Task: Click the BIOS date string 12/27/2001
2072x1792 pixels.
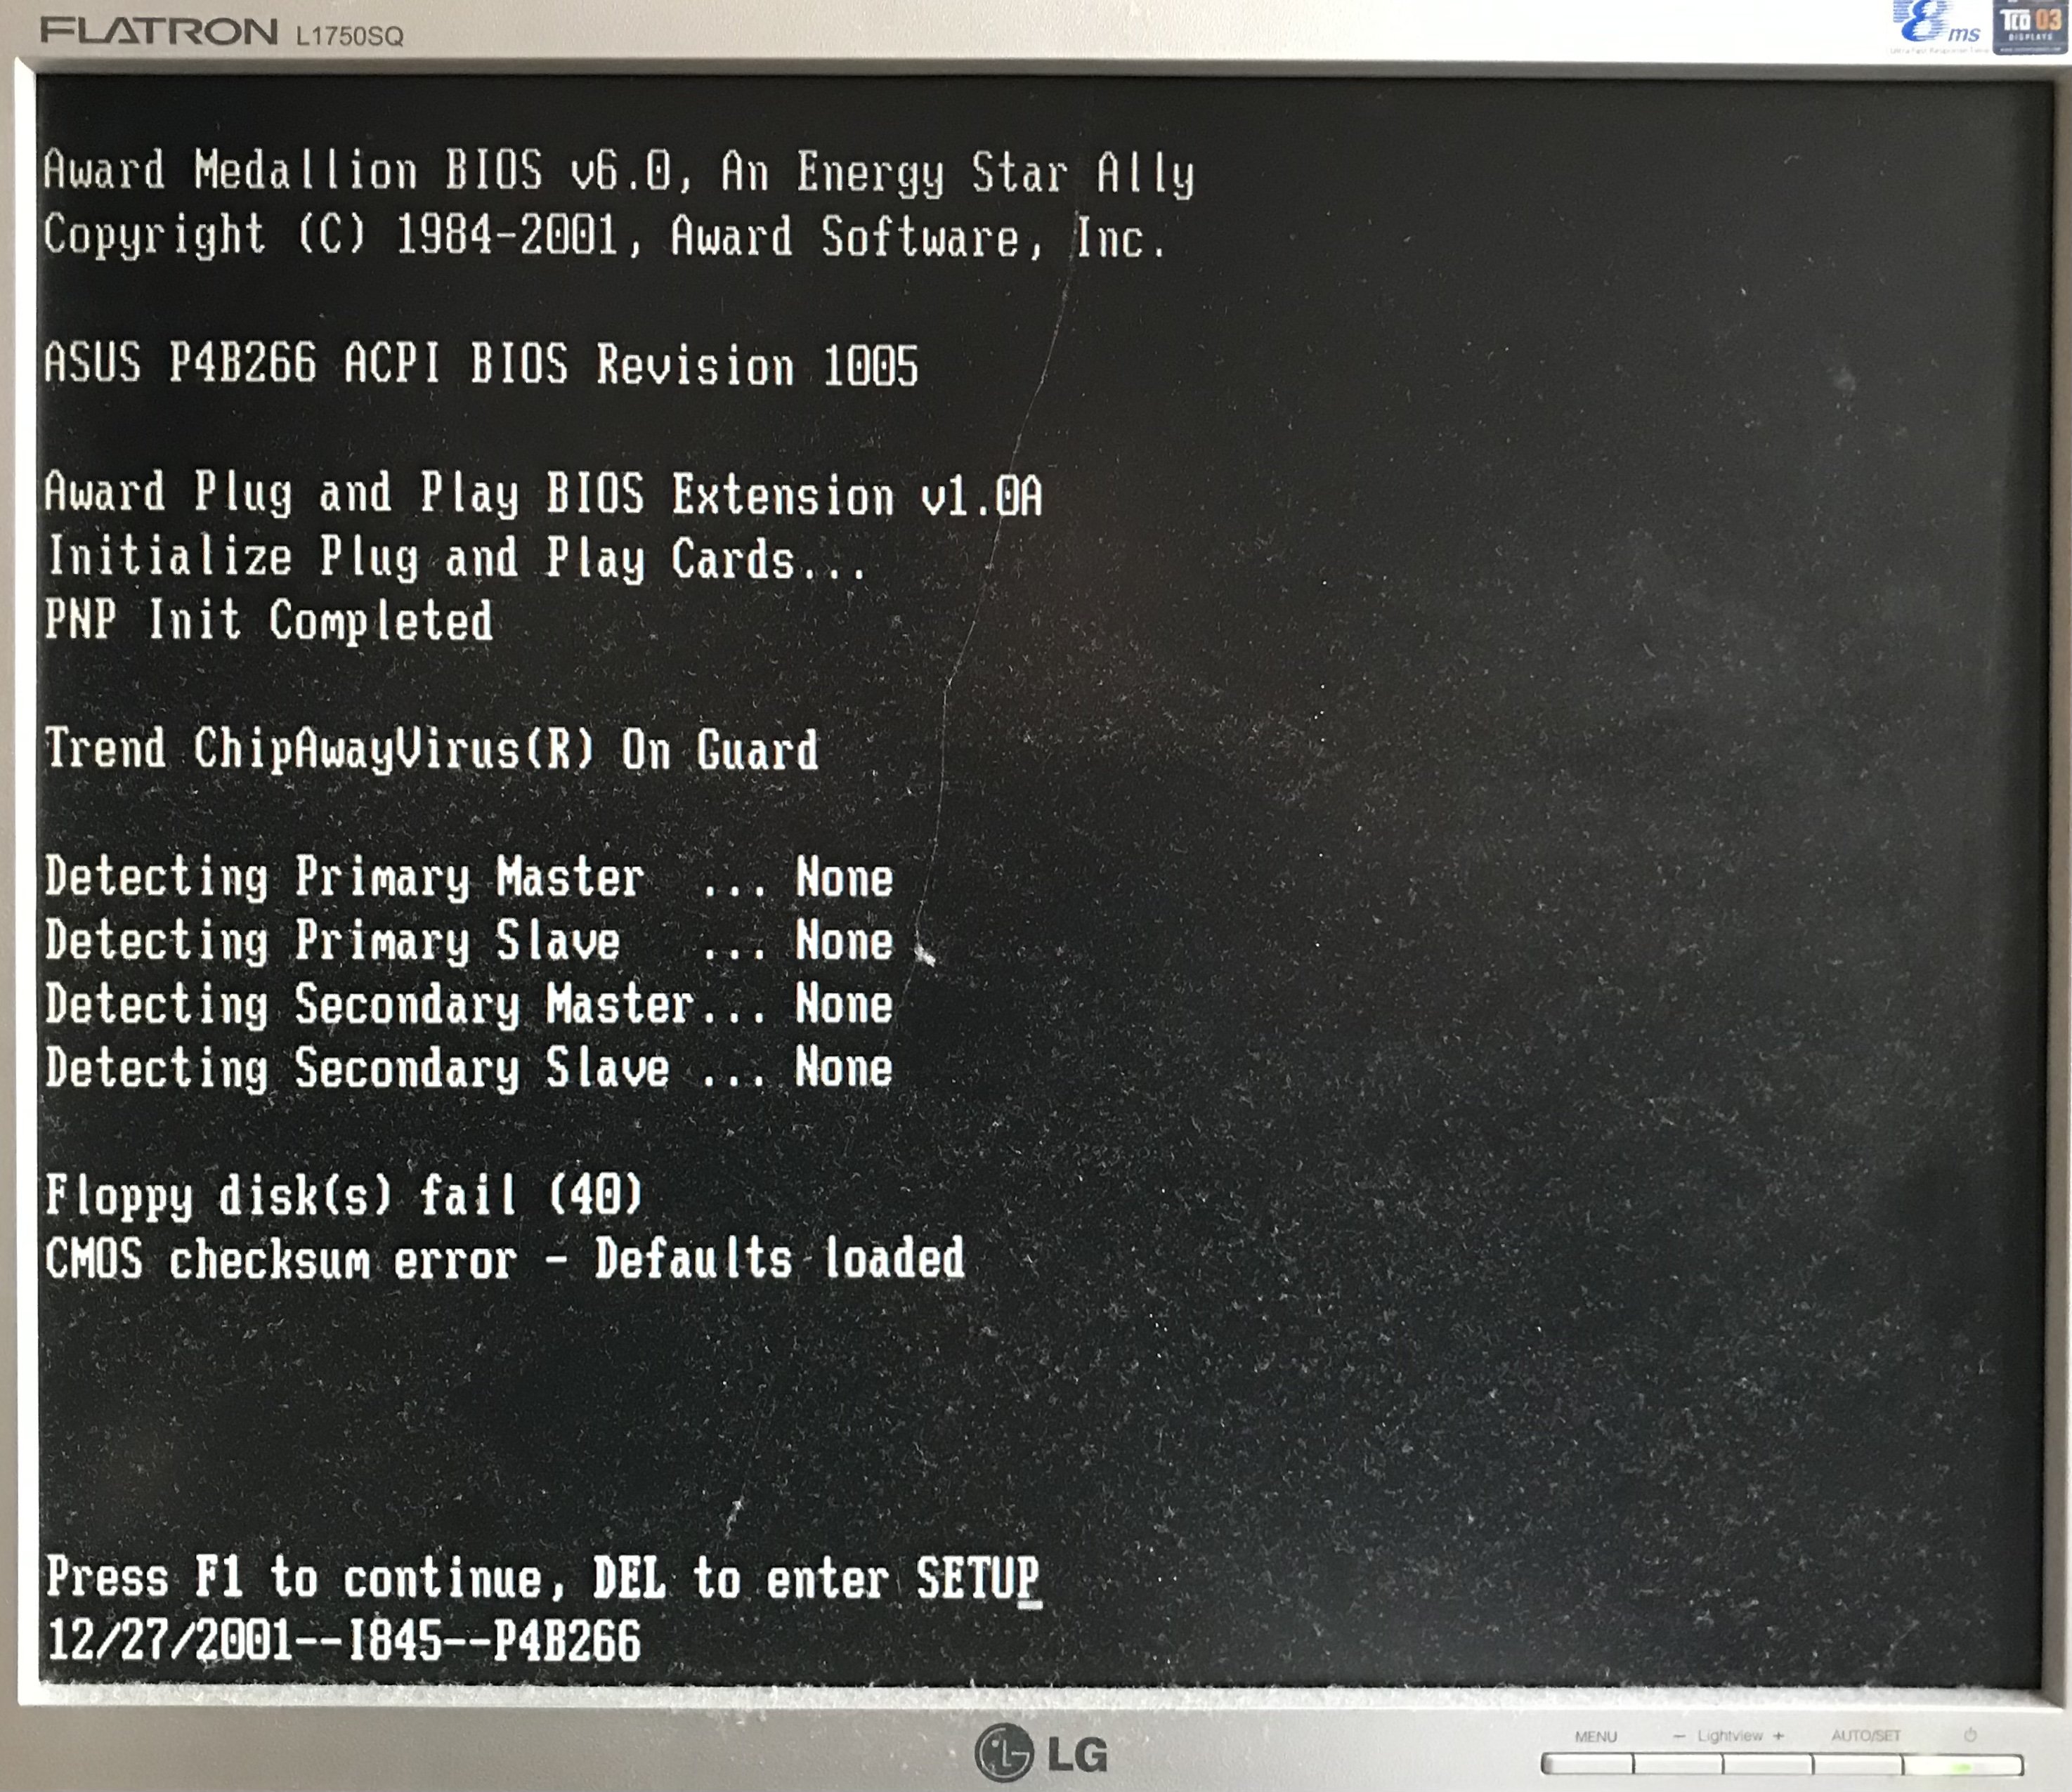Action: pos(343,1642)
